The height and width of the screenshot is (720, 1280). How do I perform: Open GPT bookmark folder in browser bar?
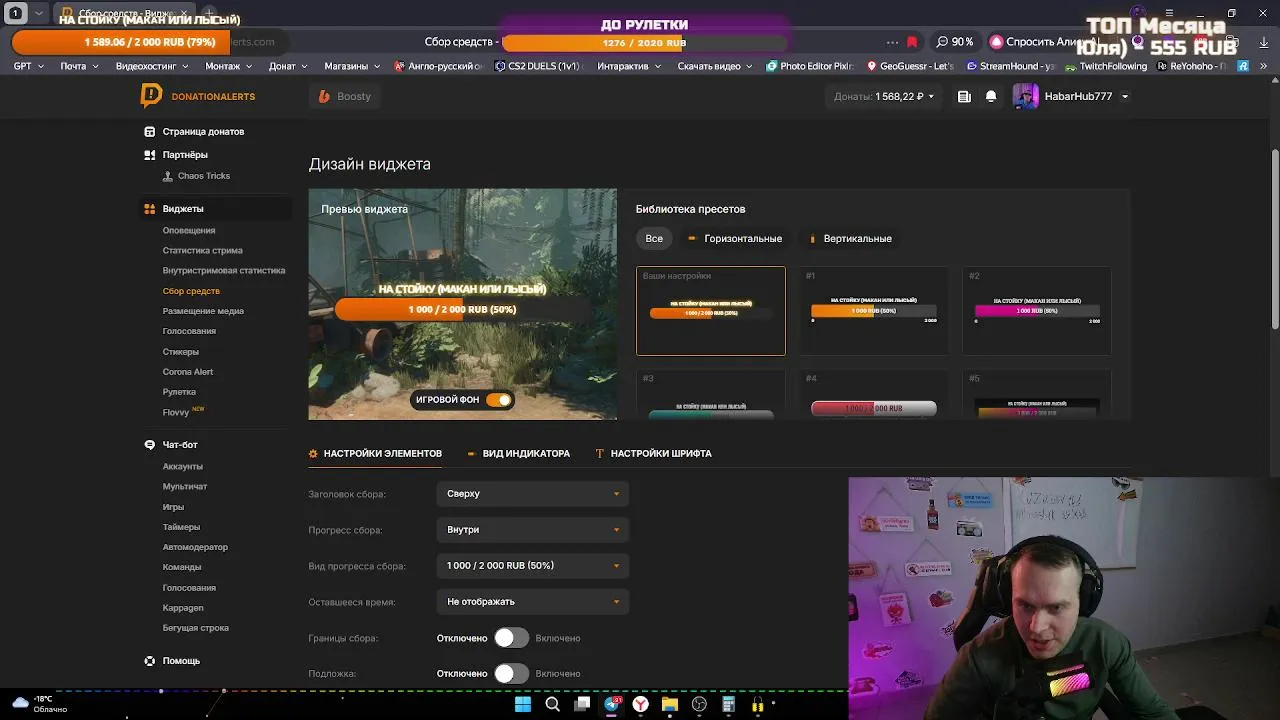tap(28, 66)
